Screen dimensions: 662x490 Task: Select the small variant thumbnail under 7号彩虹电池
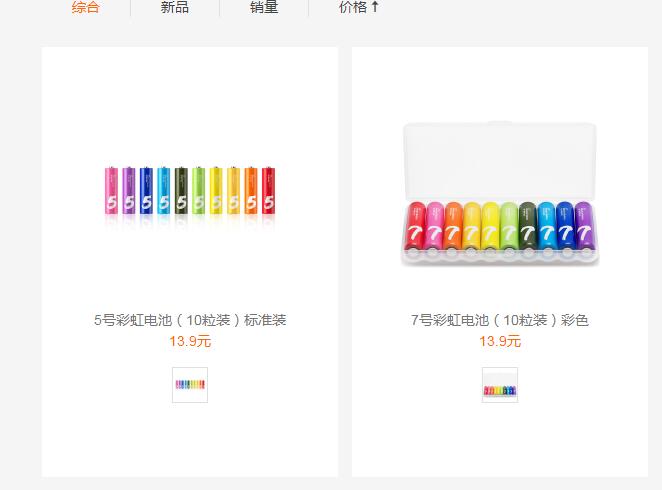pos(499,385)
